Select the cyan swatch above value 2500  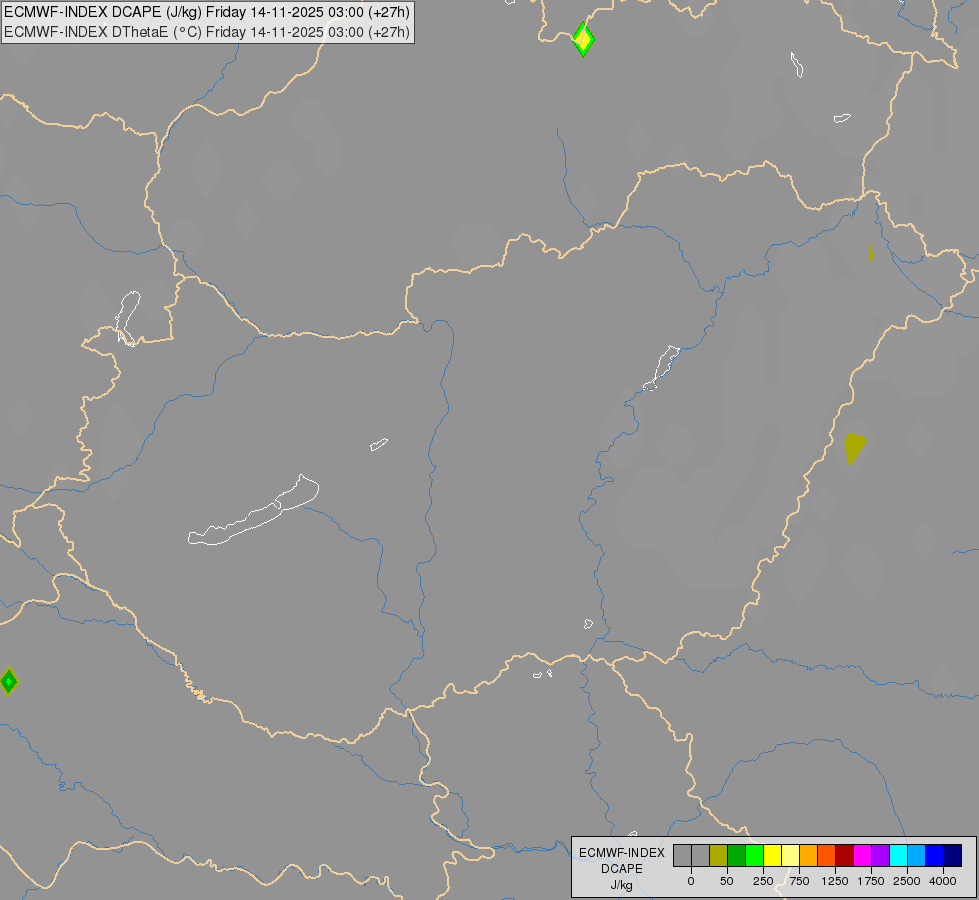[x=899, y=855]
